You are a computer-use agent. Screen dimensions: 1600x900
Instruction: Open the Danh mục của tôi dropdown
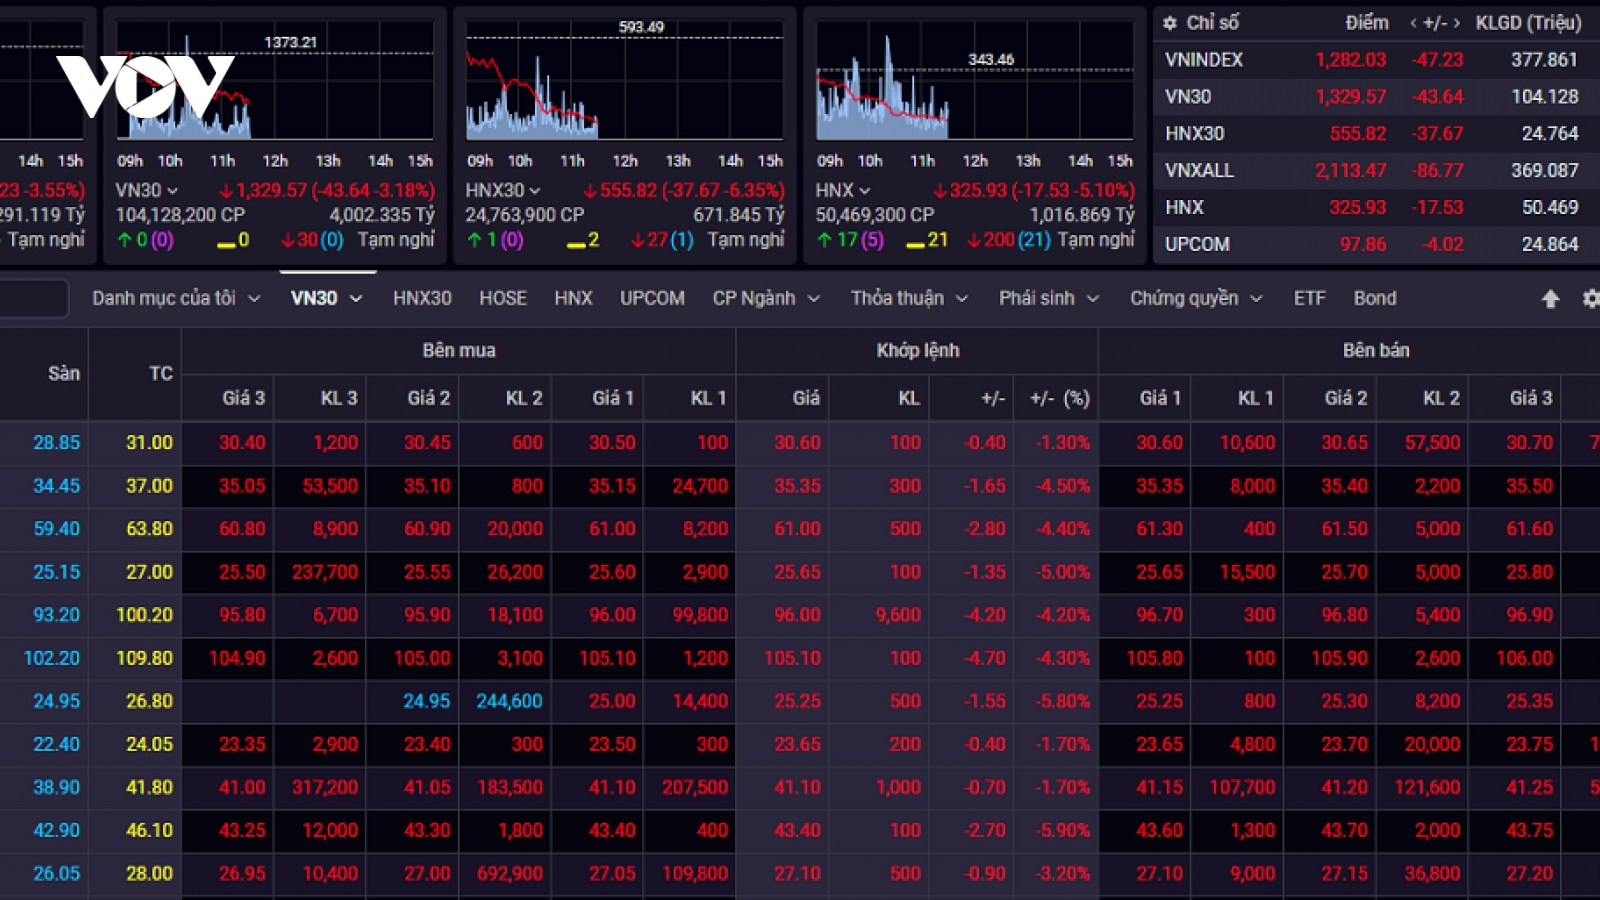coord(176,298)
